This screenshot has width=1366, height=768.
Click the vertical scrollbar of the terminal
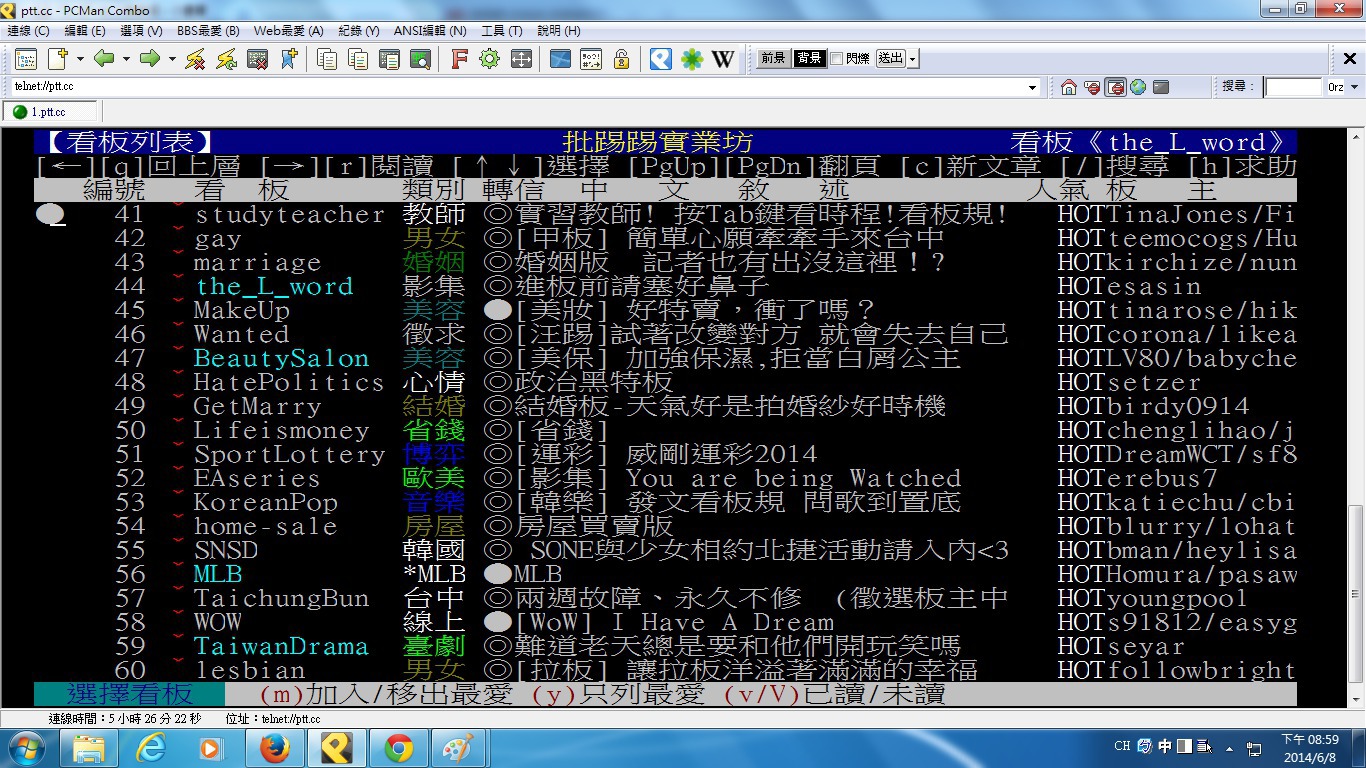click(x=1356, y=416)
